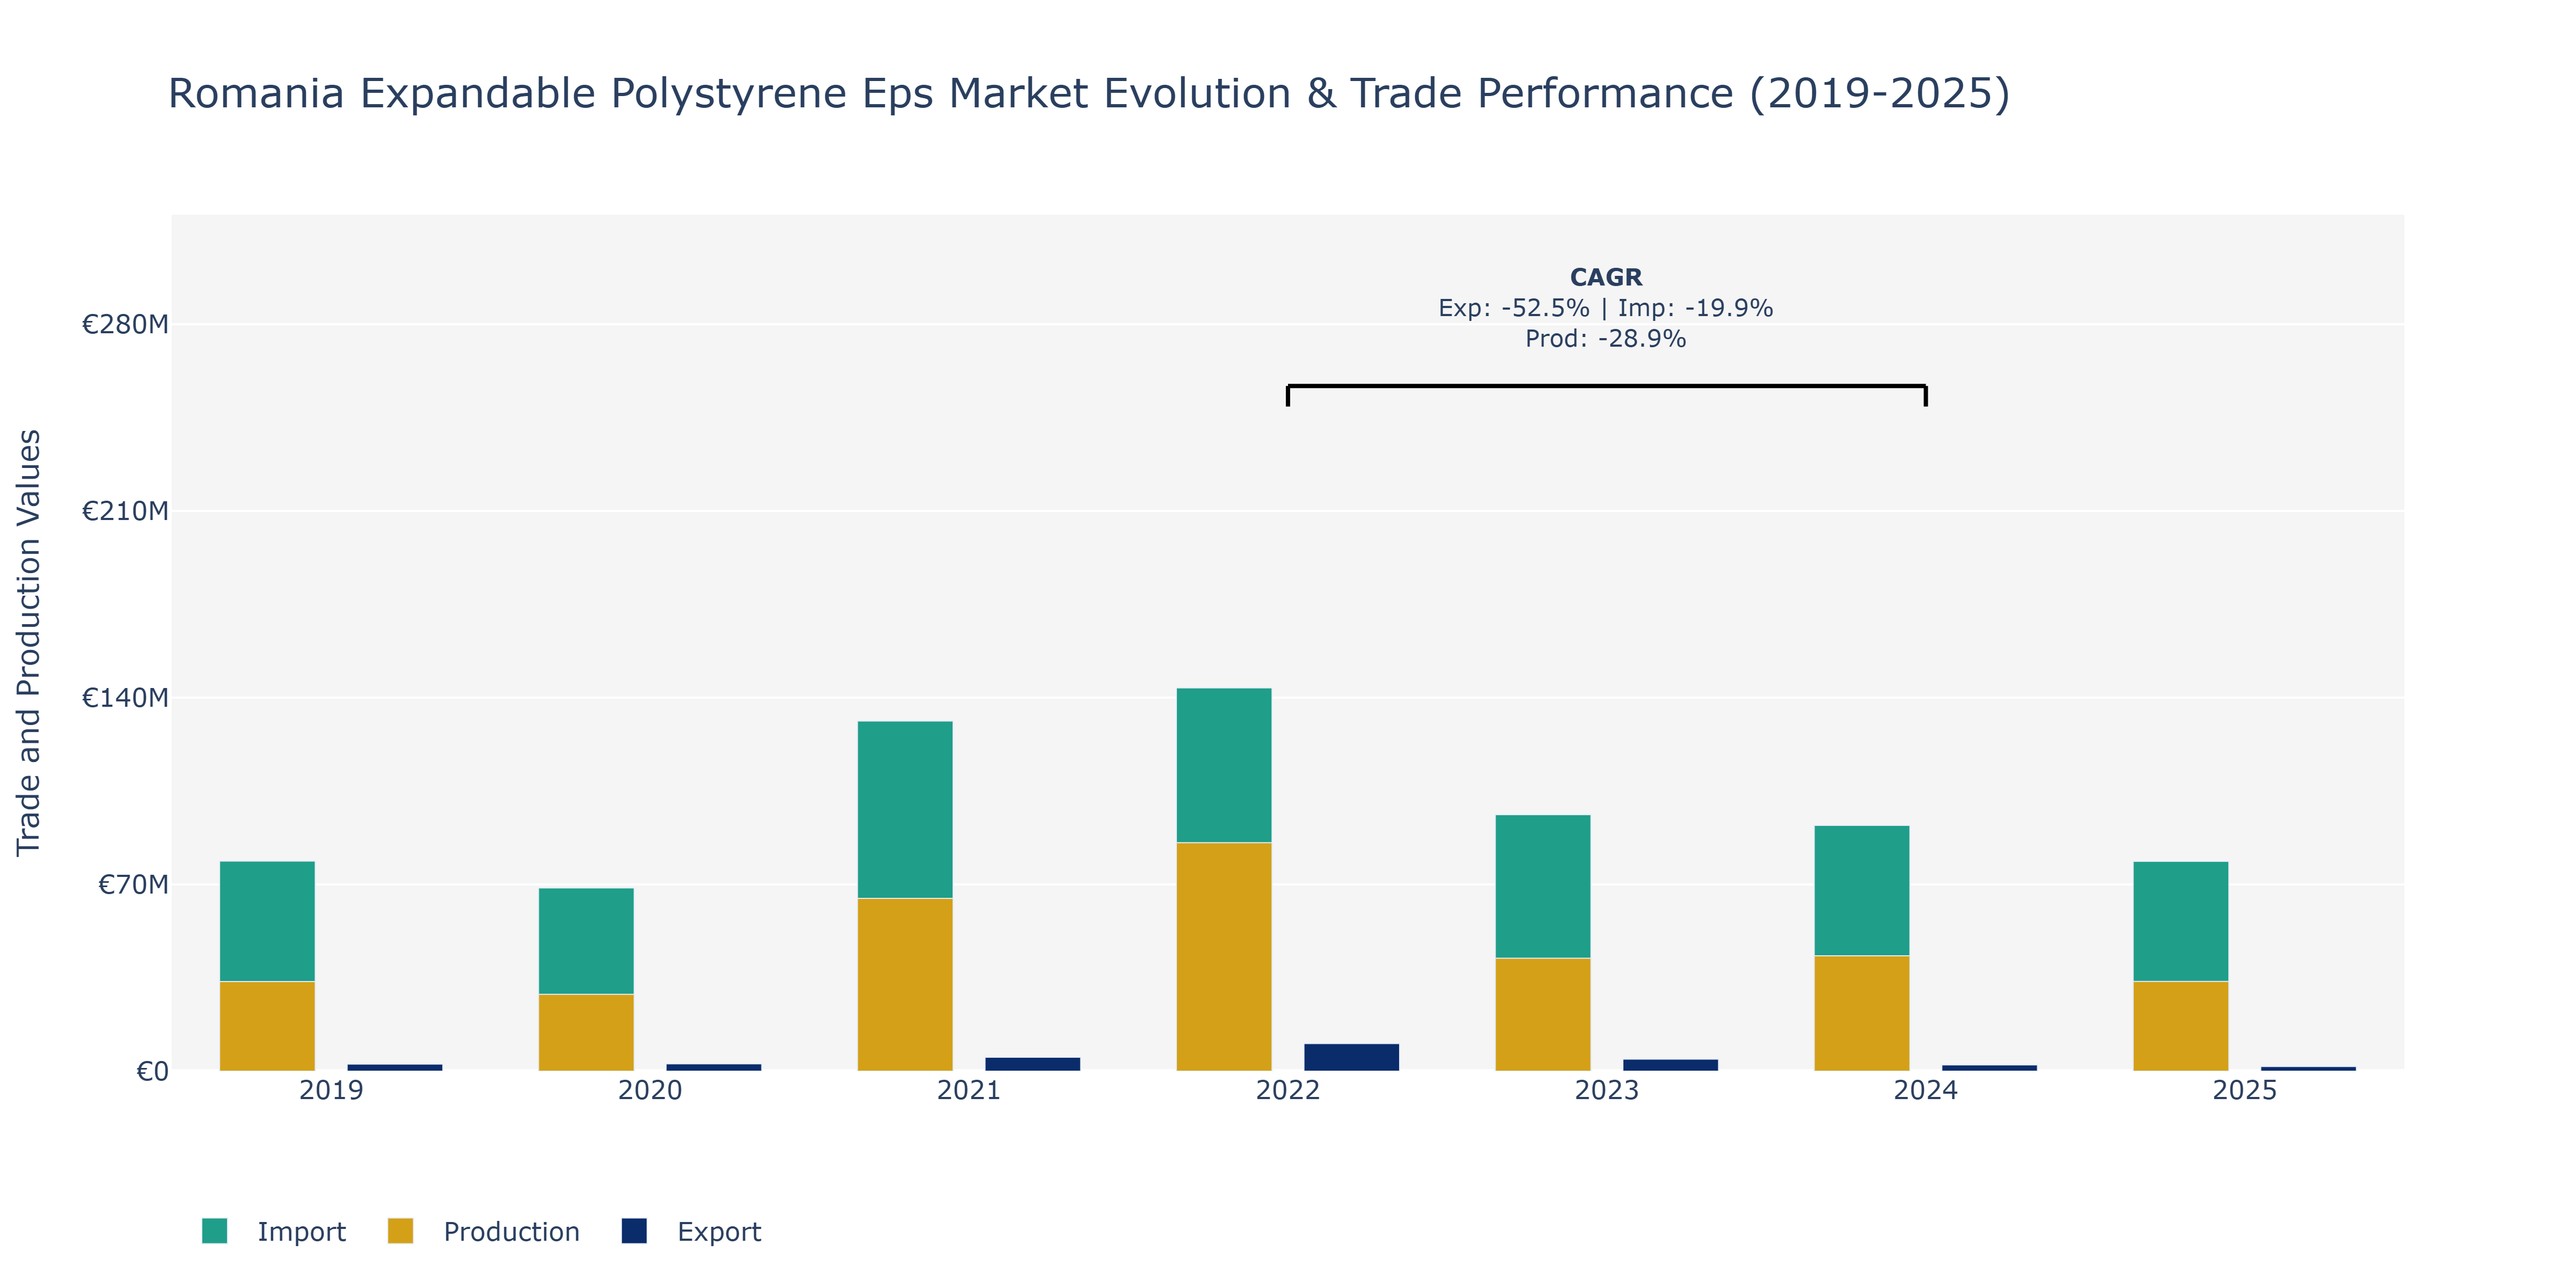Click the 2023 x-axis label
This screenshot has height=1288, width=2576.
[x=1607, y=1090]
